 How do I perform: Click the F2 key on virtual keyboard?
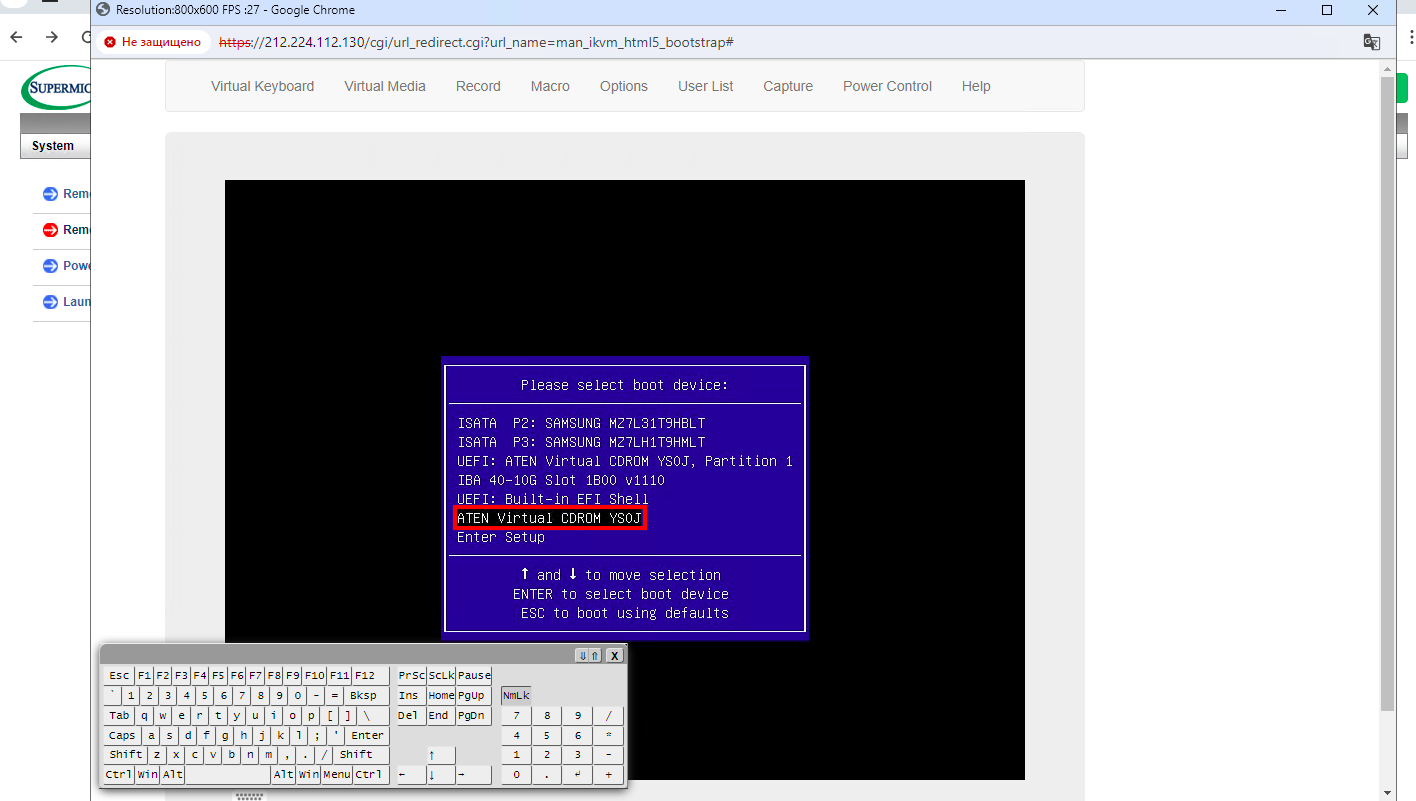pyautogui.click(x=163, y=675)
